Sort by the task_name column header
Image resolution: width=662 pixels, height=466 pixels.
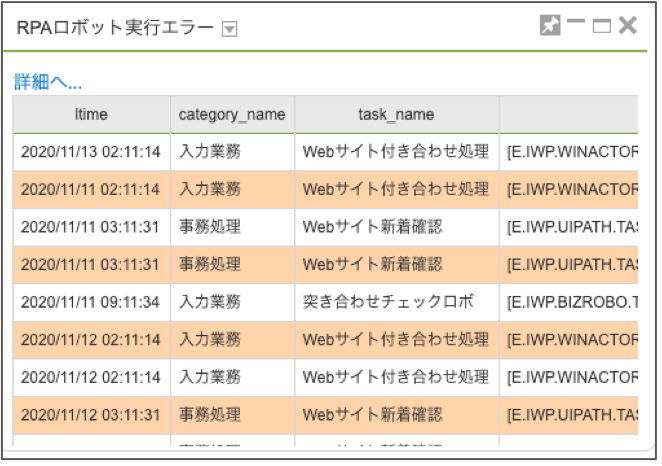pos(396,114)
